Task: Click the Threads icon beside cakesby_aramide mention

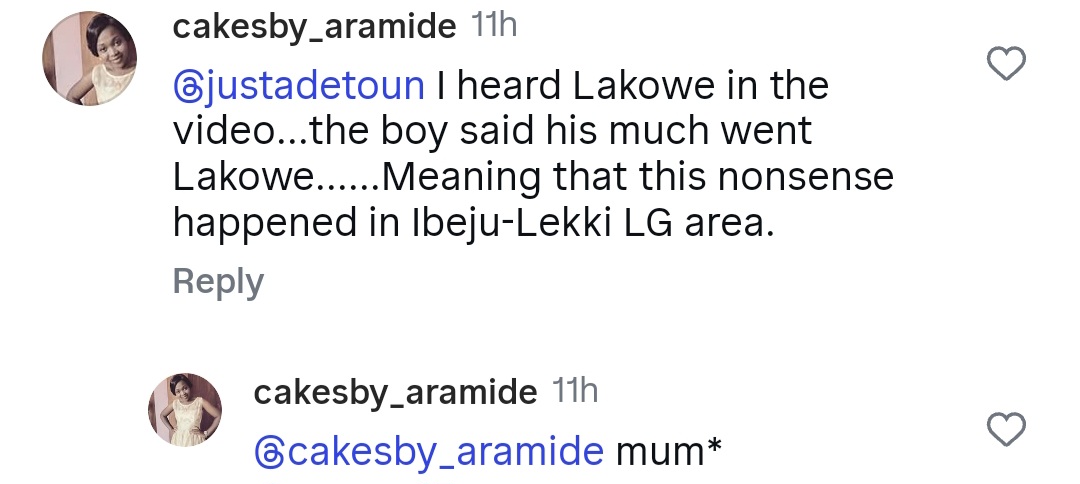Action: 269,452
